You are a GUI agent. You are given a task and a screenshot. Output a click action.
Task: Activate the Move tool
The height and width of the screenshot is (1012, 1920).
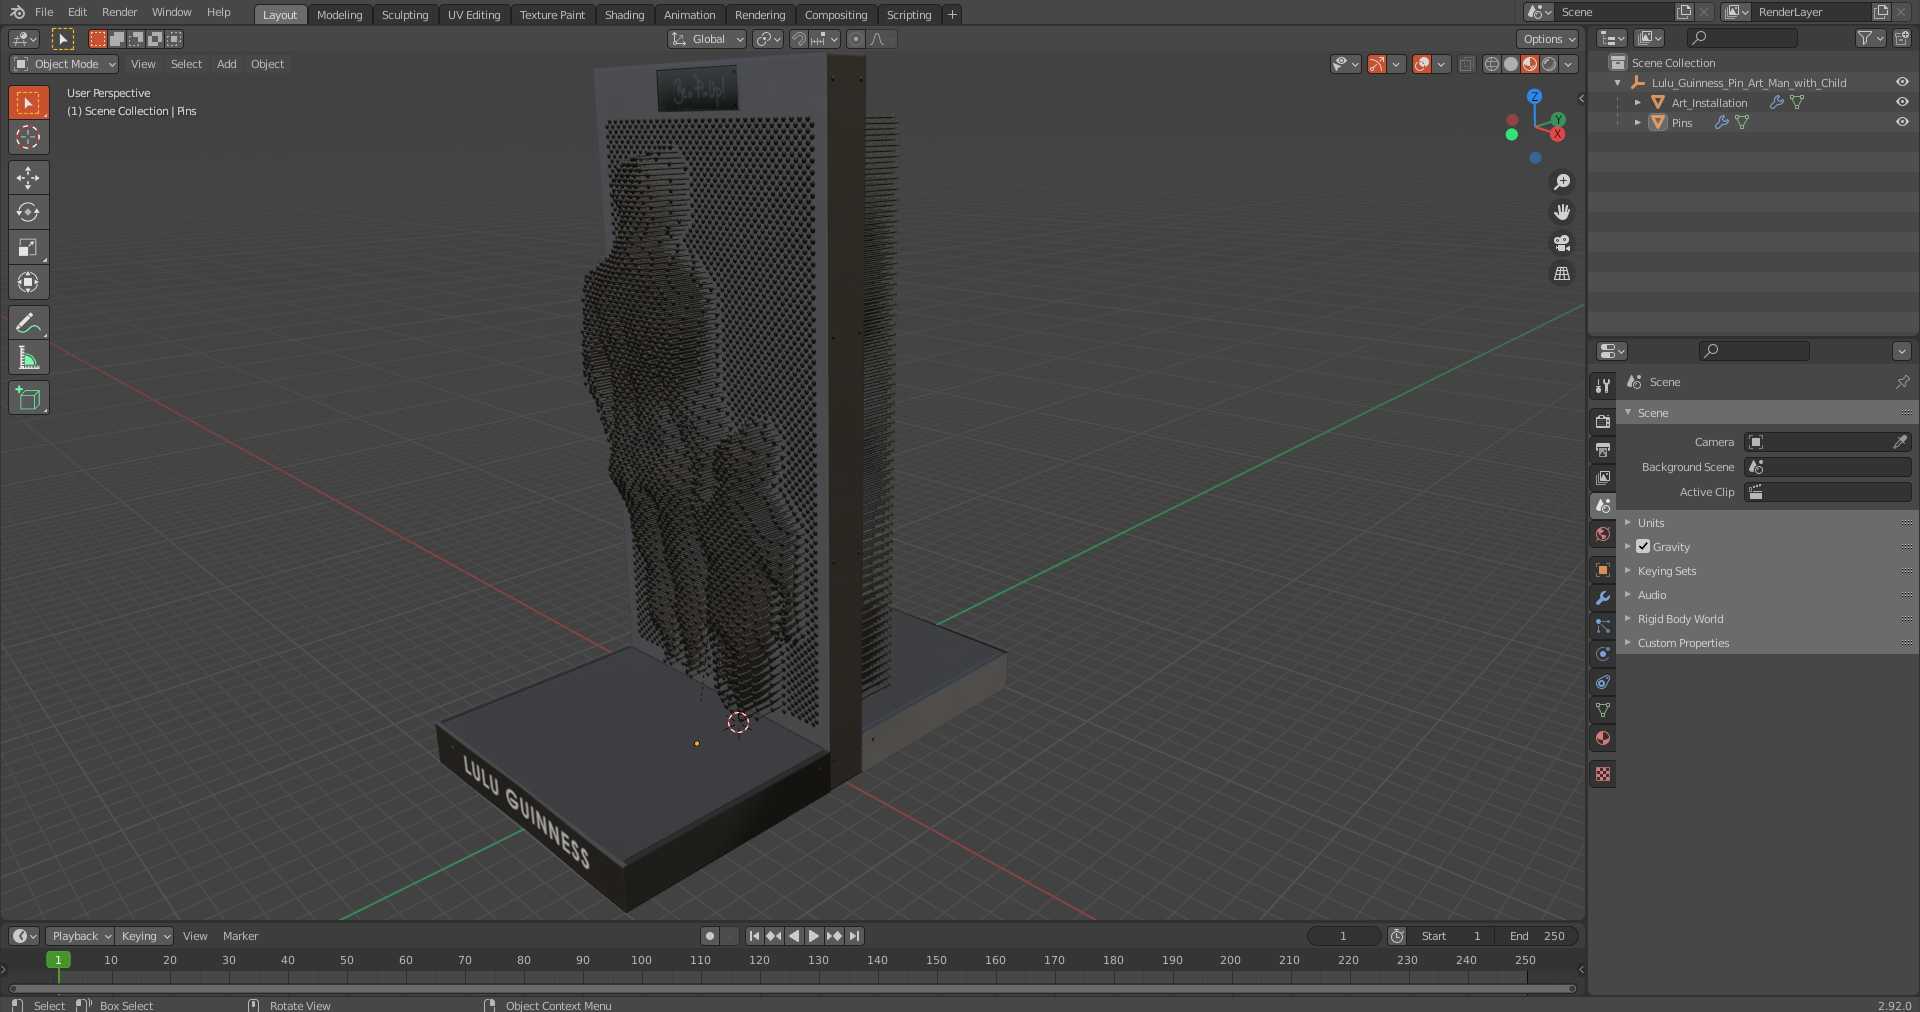(x=28, y=177)
